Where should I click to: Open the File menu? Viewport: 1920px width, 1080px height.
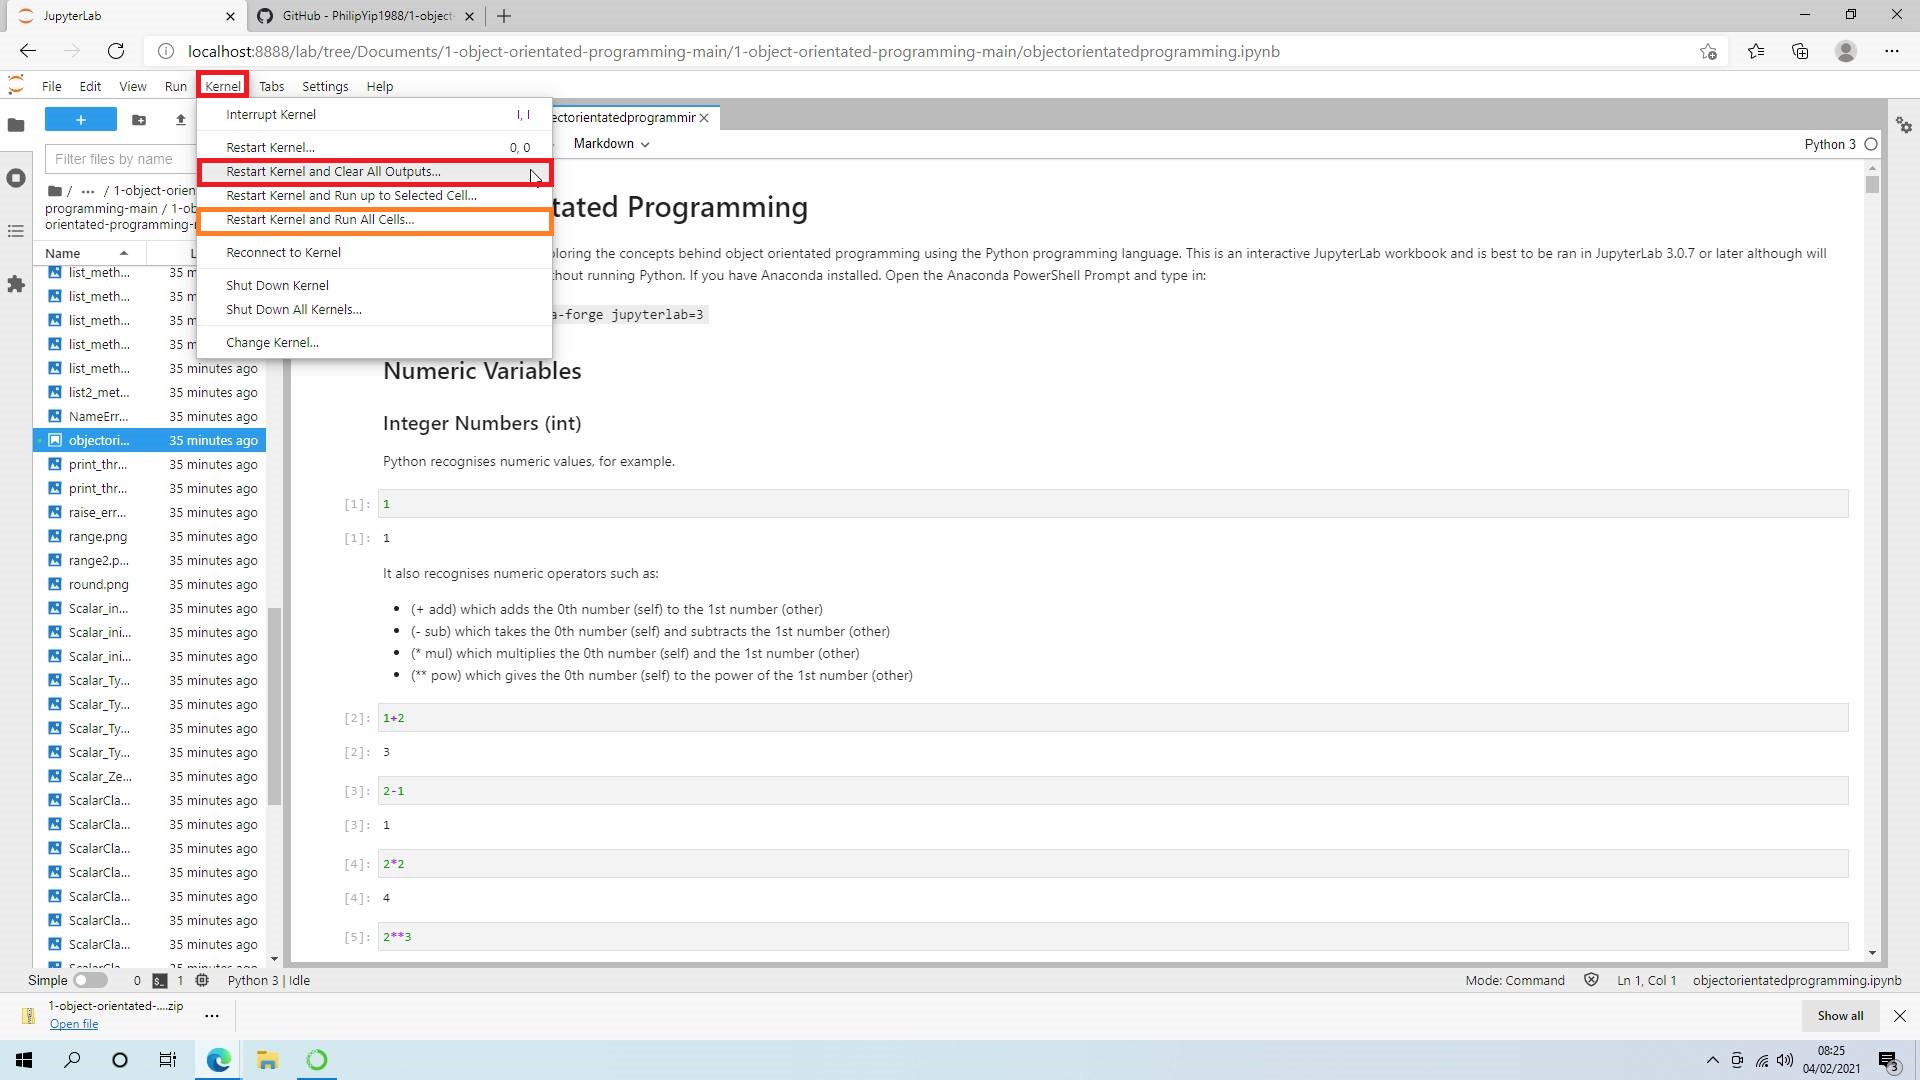[52, 86]
